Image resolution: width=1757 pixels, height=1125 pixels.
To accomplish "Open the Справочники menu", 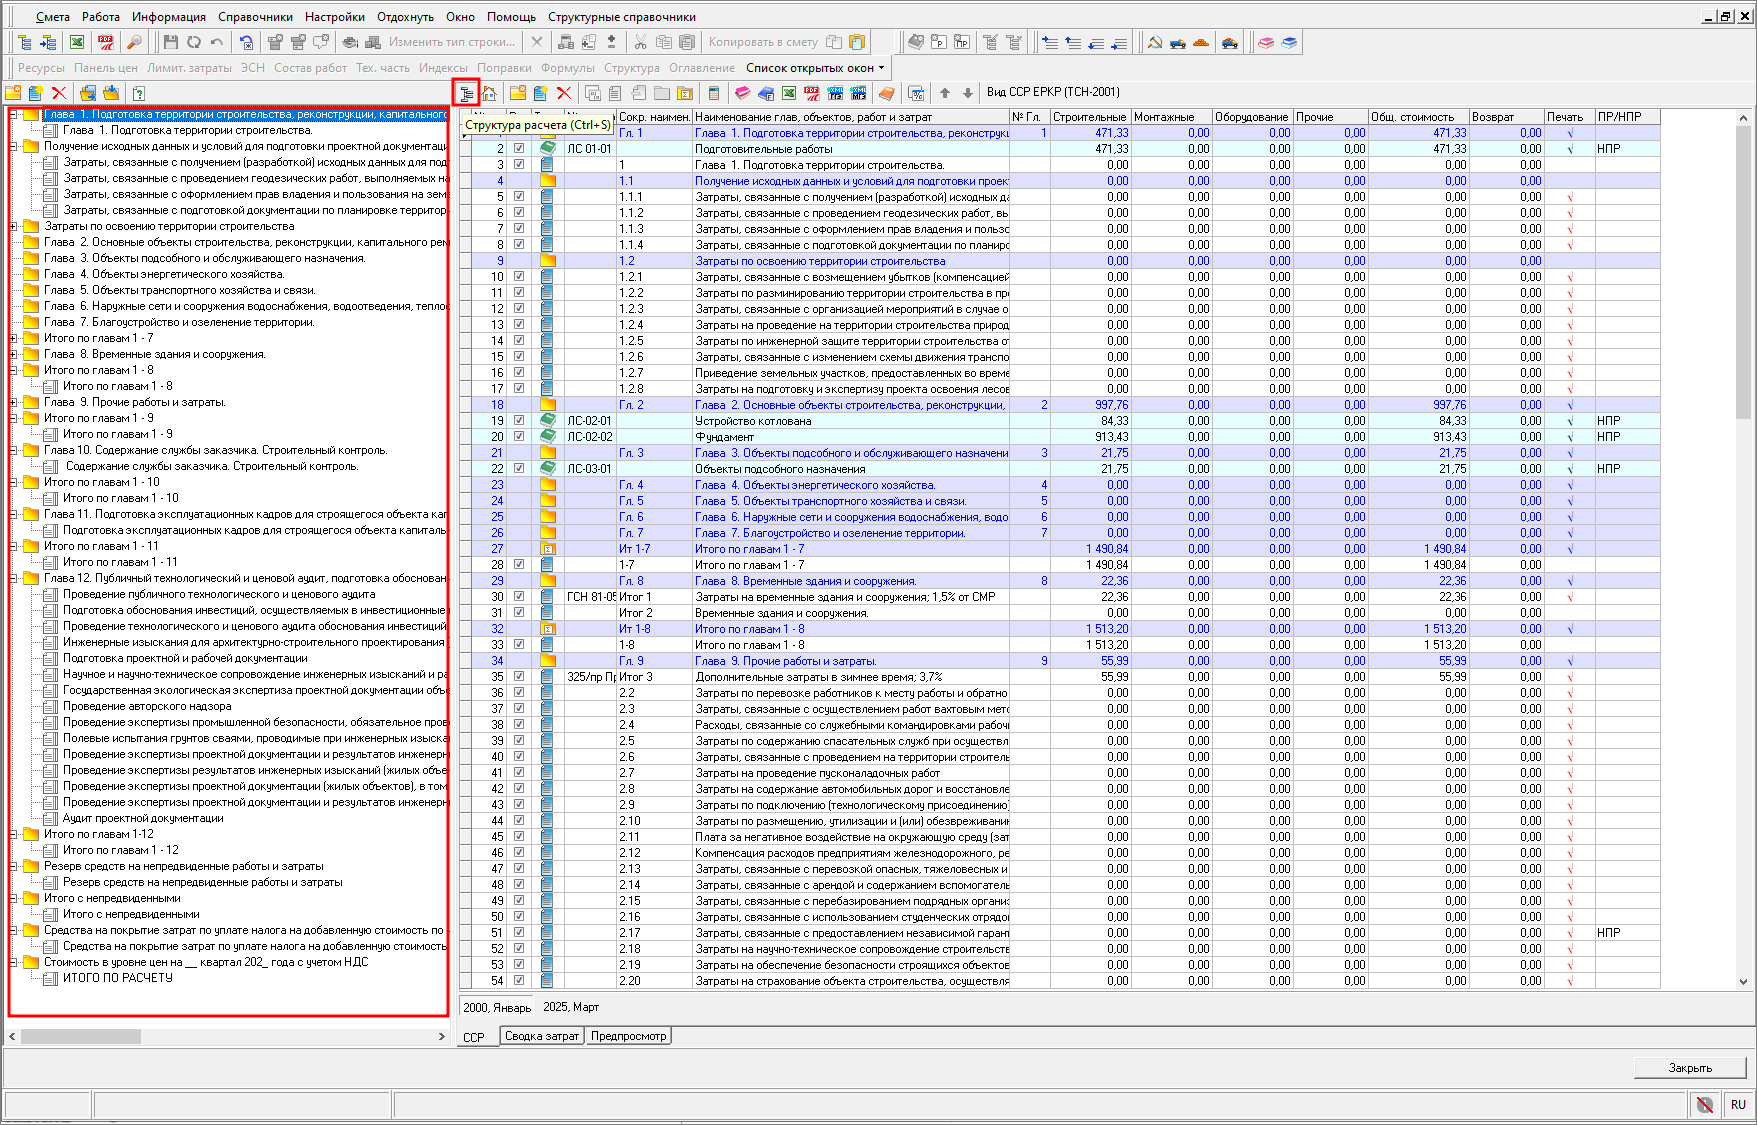I will pos(255,17).
